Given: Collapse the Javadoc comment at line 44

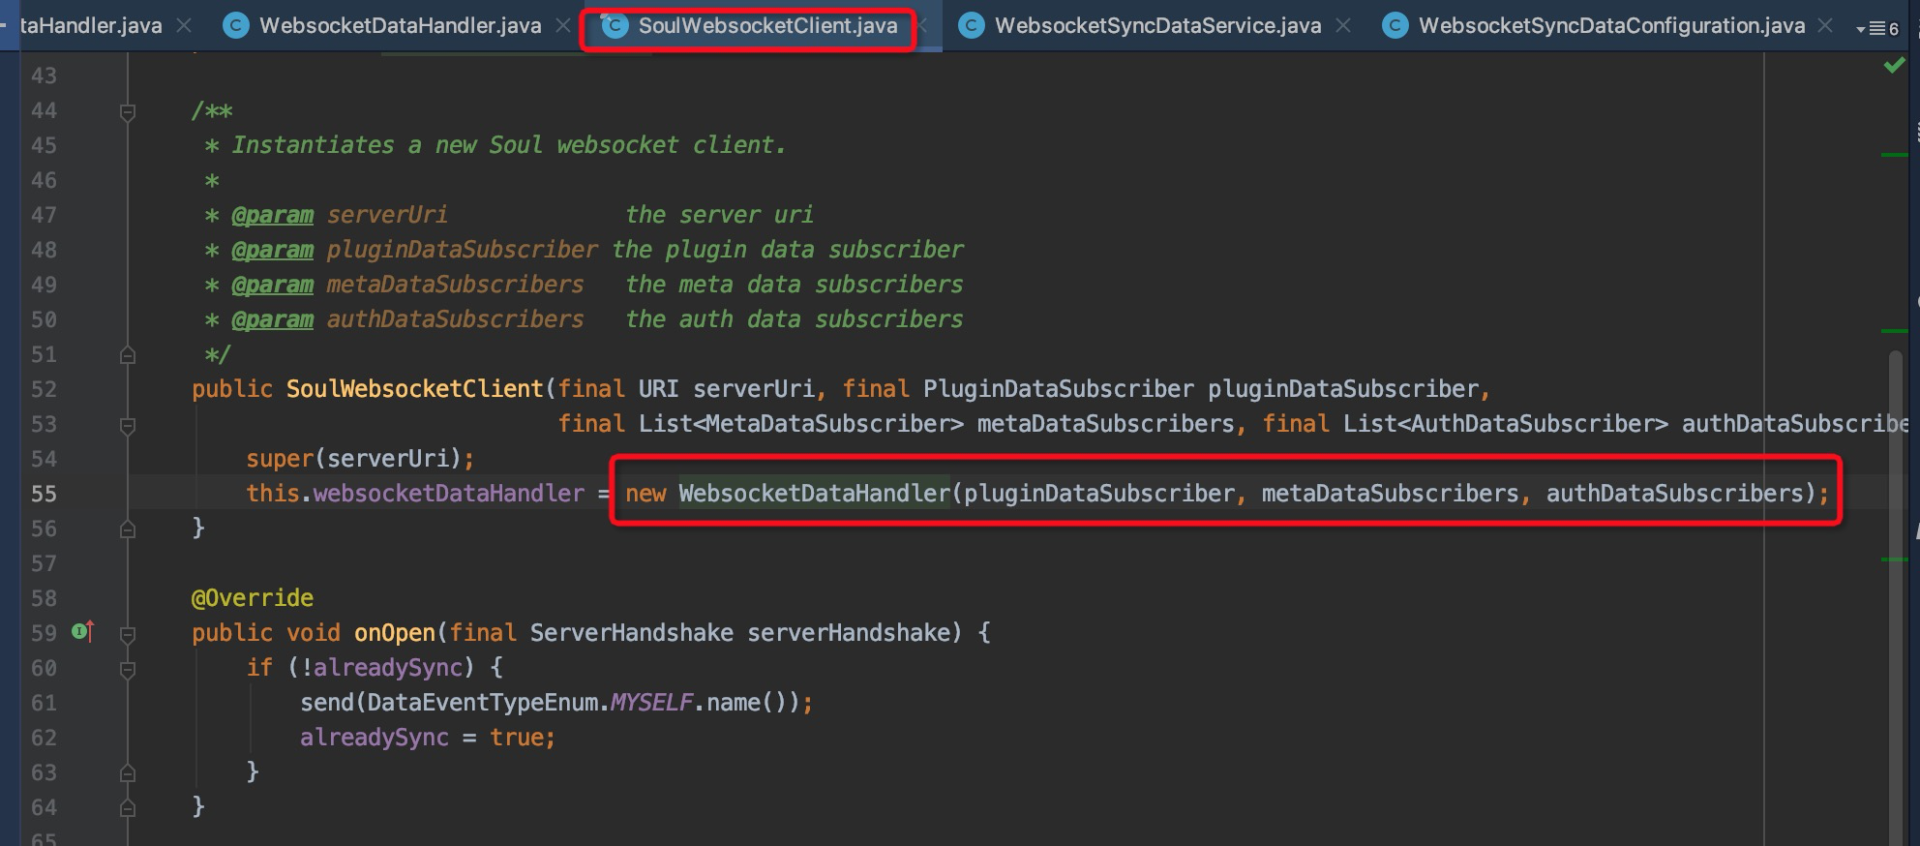Looking at the screenshot, I should 128,112.
